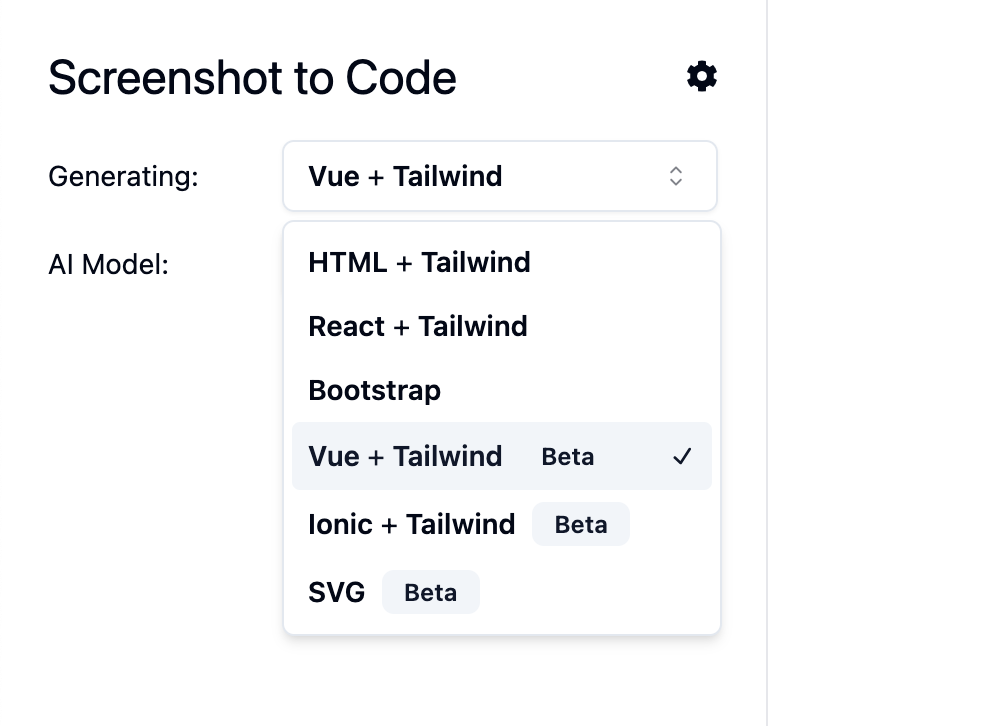Image resolution: width=1008 pixels, height=726 pixels.
Task: Click the checkmark beside Vue + Tailwind
Action: point(682,457)
